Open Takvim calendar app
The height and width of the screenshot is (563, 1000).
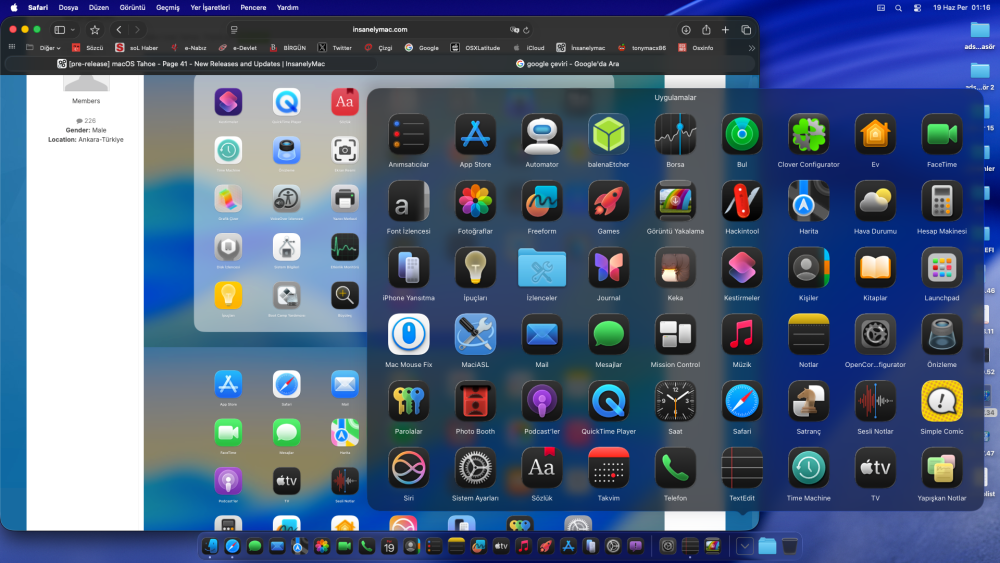pyautogui.click(x=608, y=468)
